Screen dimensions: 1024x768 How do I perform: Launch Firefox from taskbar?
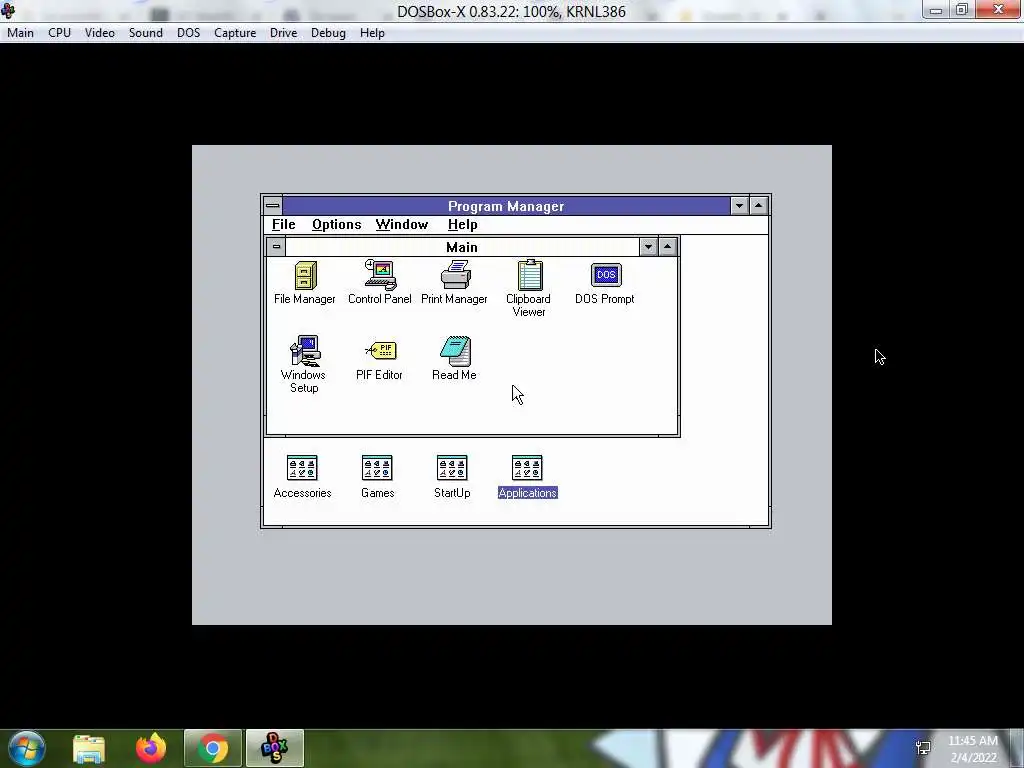(151, 748)
